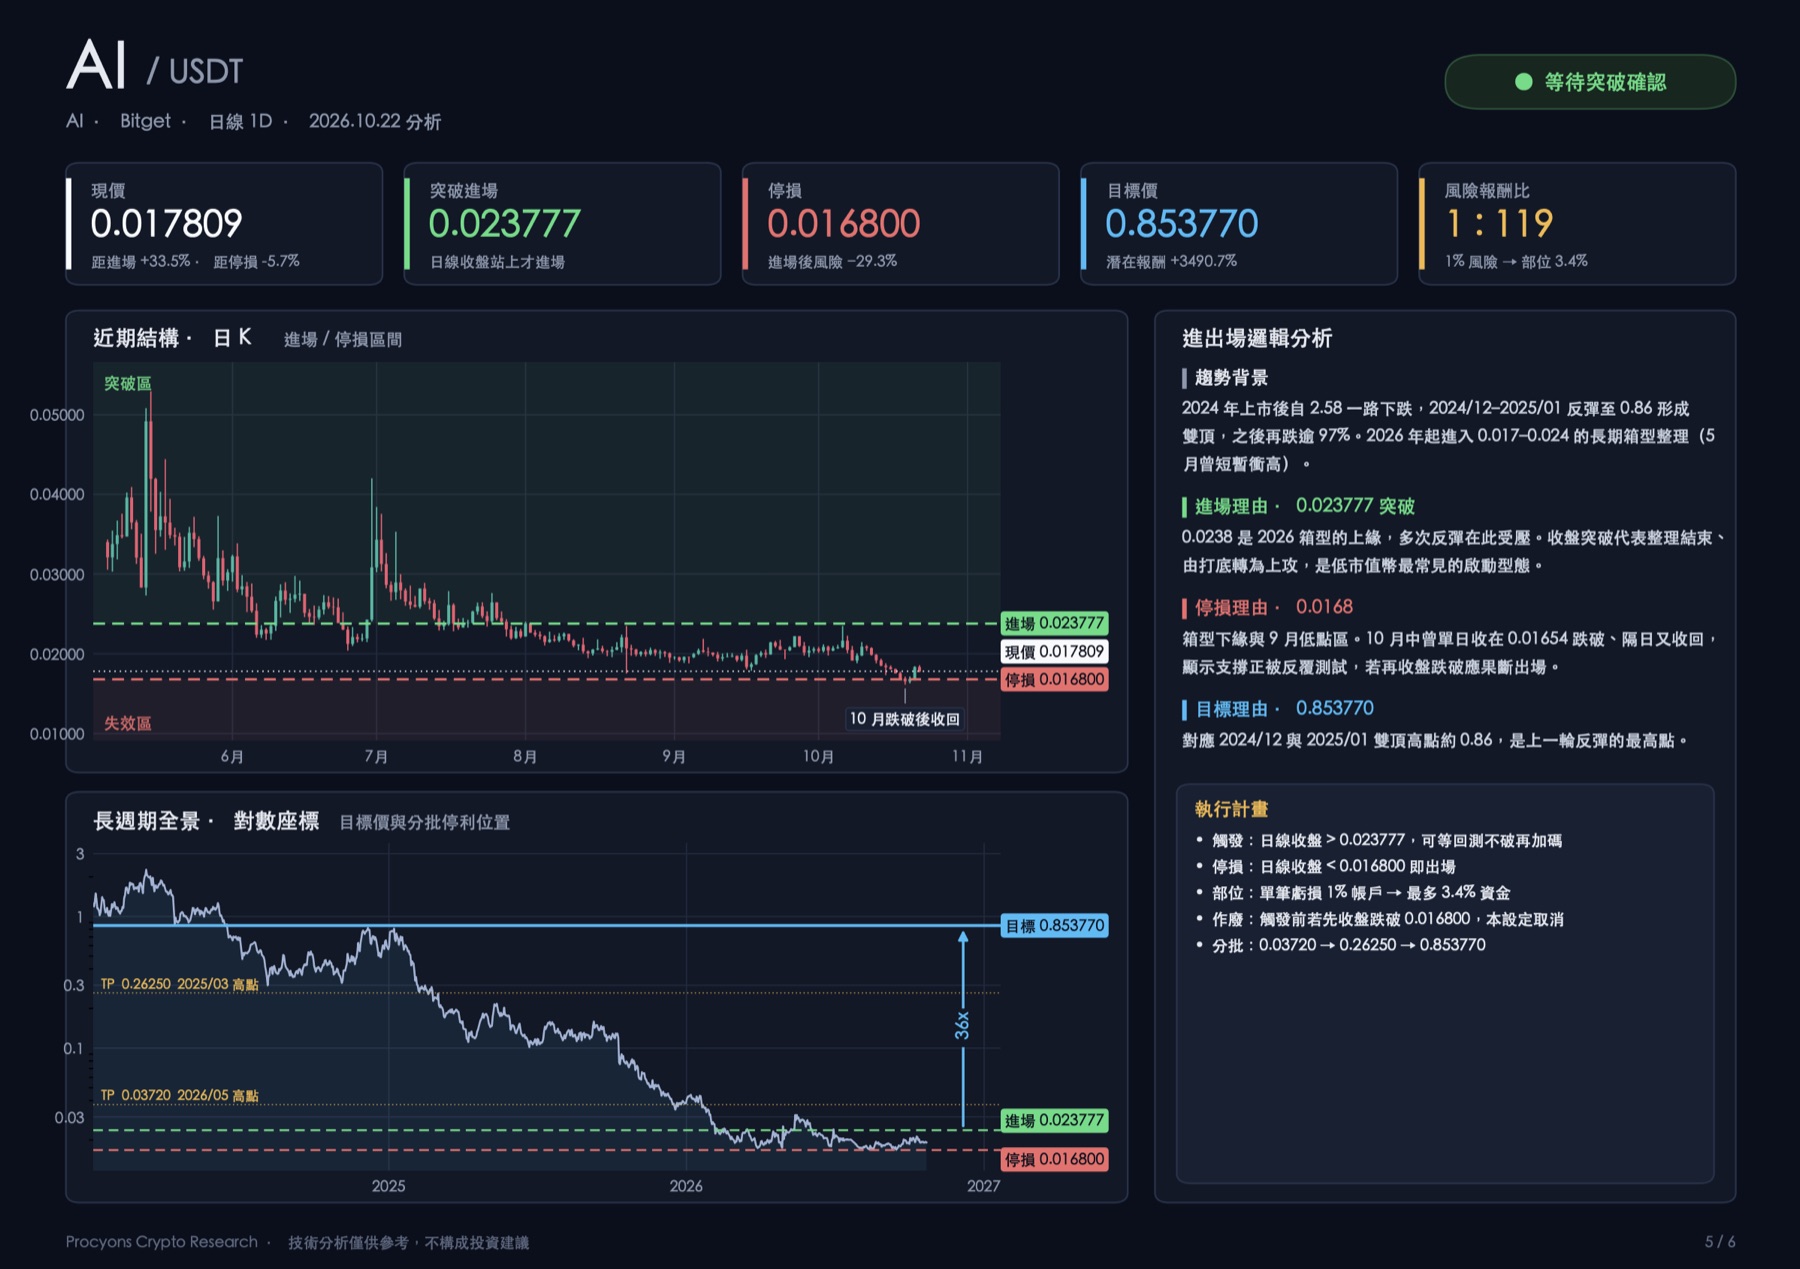Click the 10月 axis label on daily chart
Screen dimensions: 1800x1269
(818, 756)
